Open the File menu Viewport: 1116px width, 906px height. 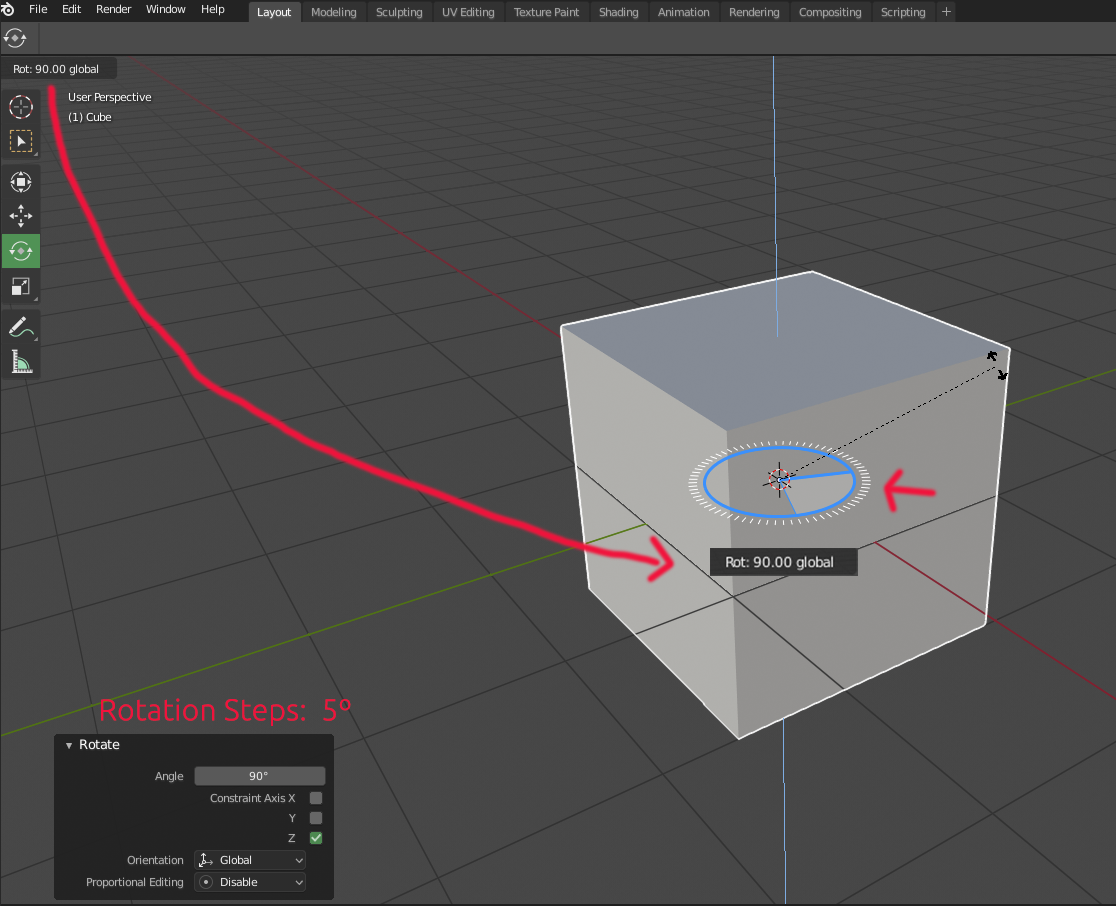(38, 9)
